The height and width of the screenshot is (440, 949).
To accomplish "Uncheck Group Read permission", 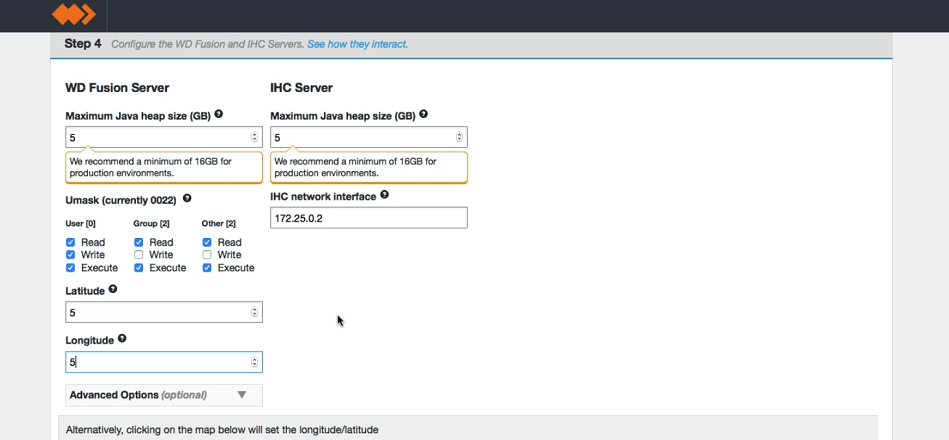I will click(x=139, y=242).
